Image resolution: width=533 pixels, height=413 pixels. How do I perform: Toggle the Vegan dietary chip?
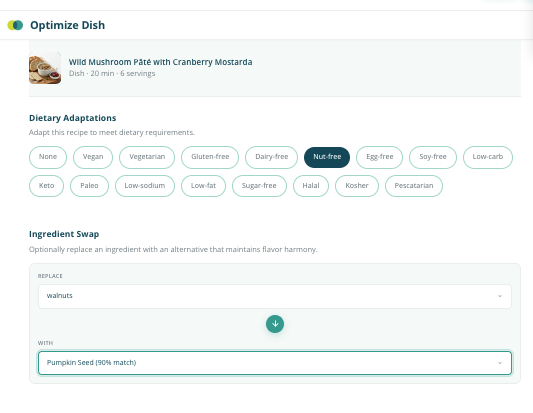tap(93, 157)
